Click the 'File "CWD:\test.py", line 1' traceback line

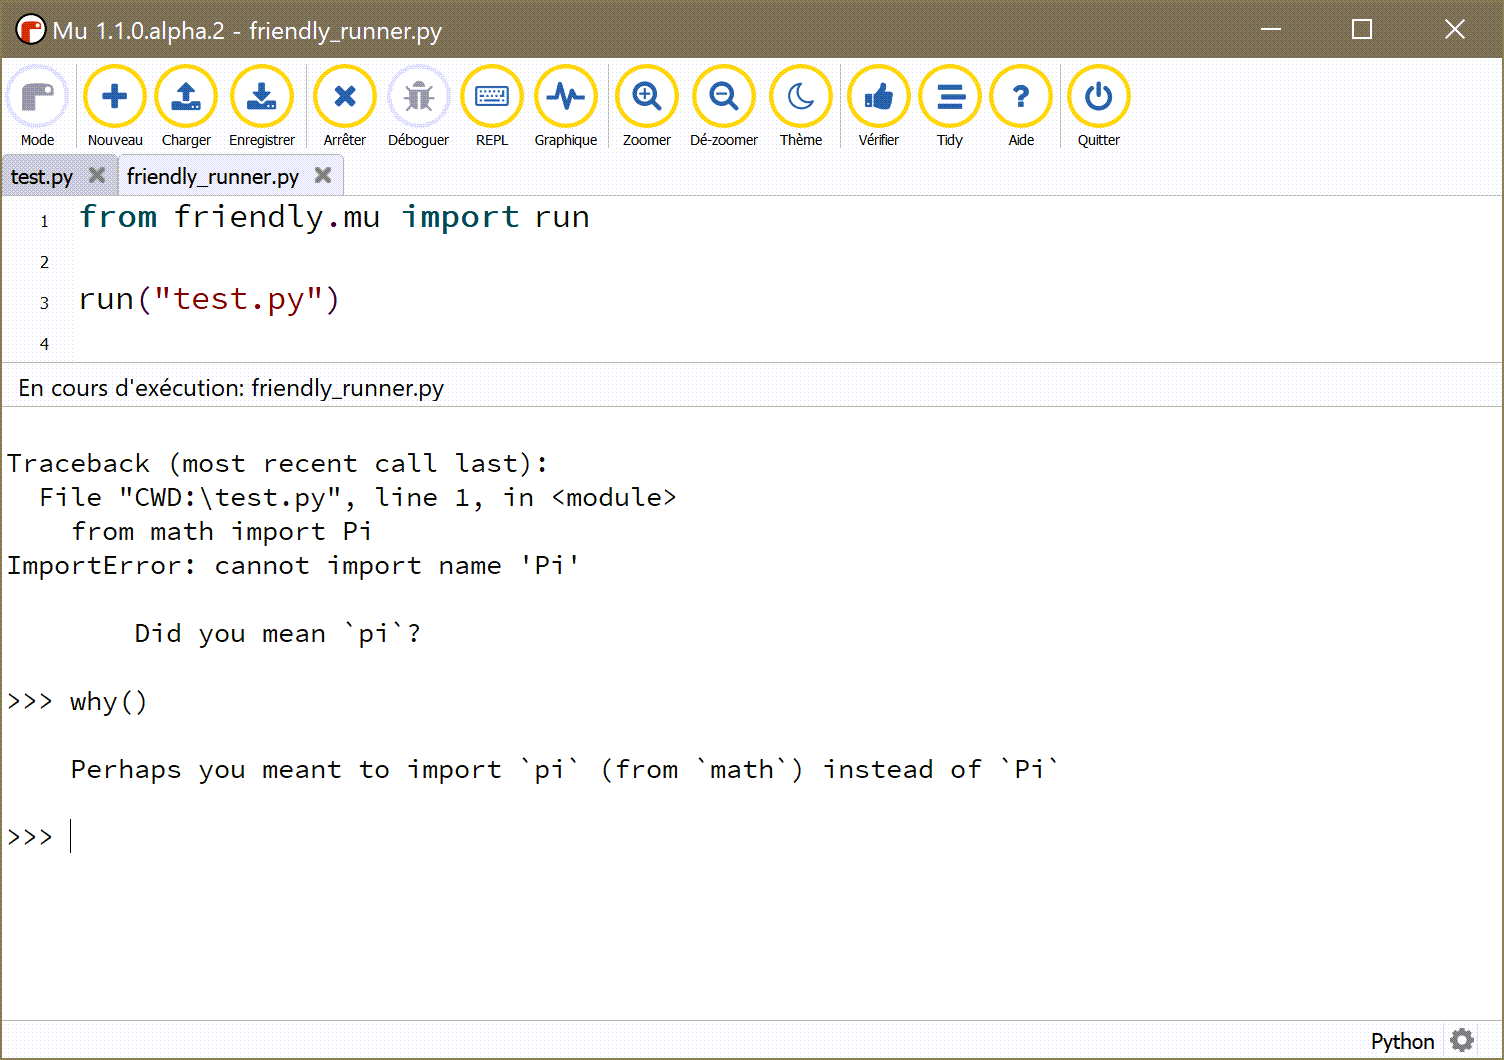pyautogui.click(x=358, y=498)
